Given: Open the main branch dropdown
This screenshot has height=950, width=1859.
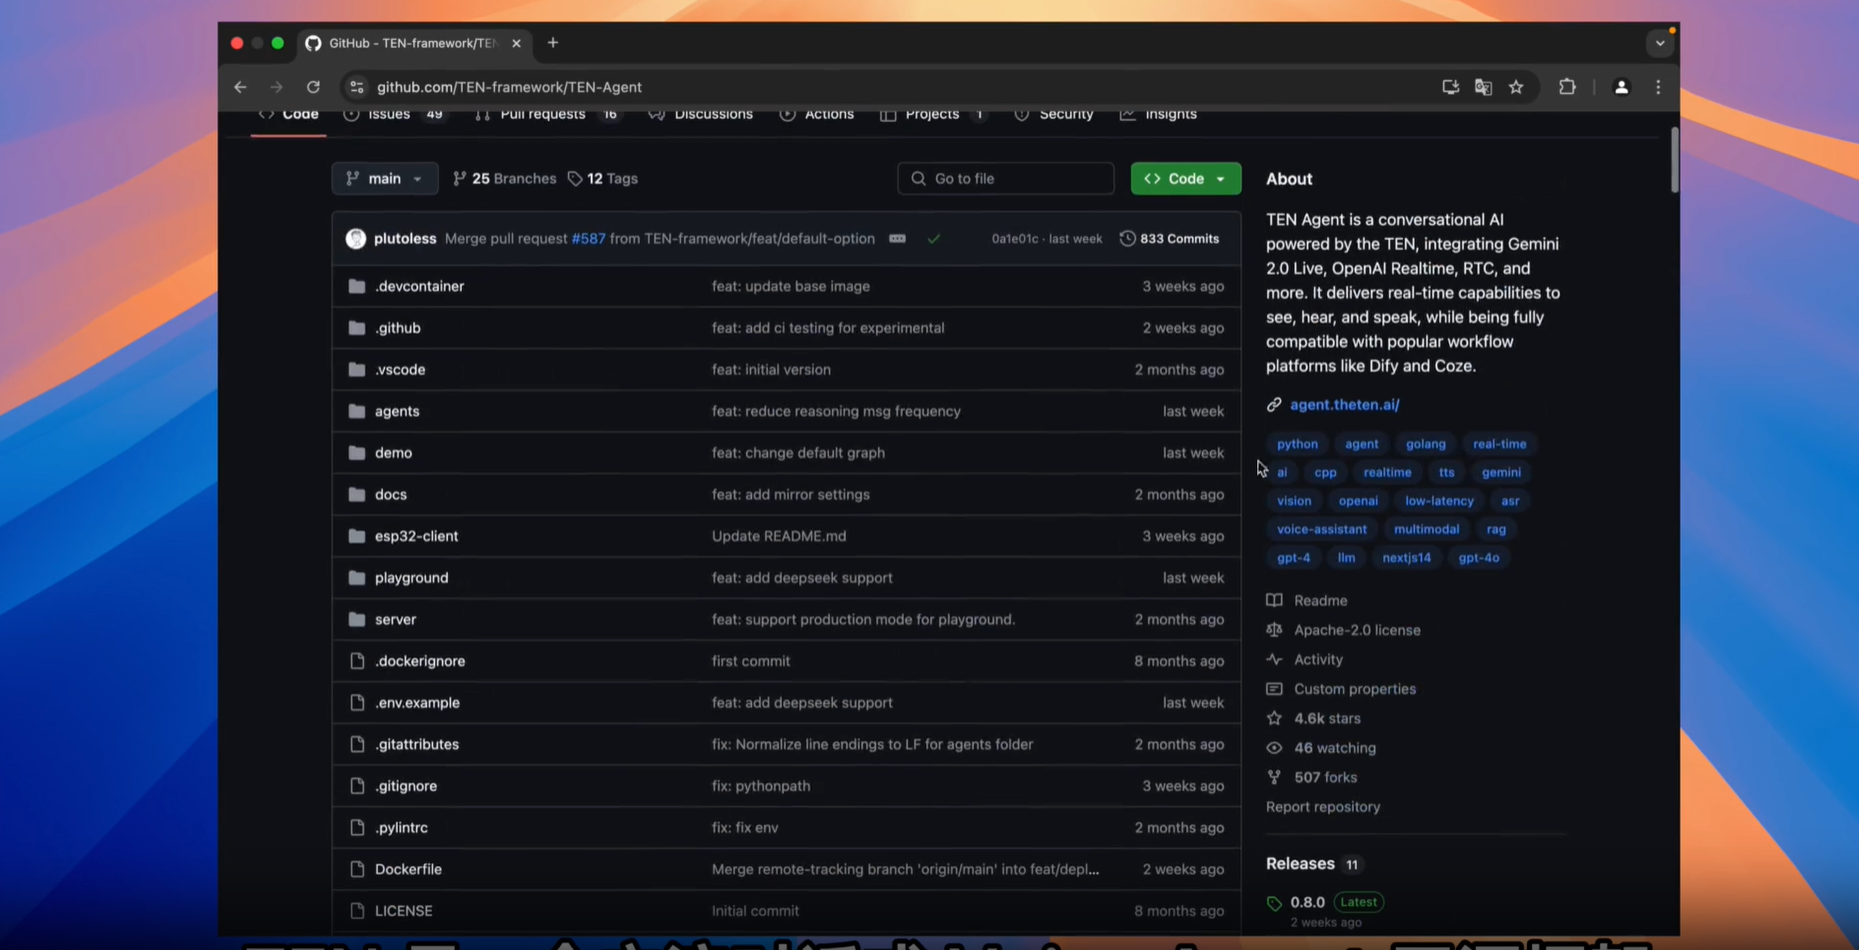Looking at the screenshot, I should click(384, 178).
